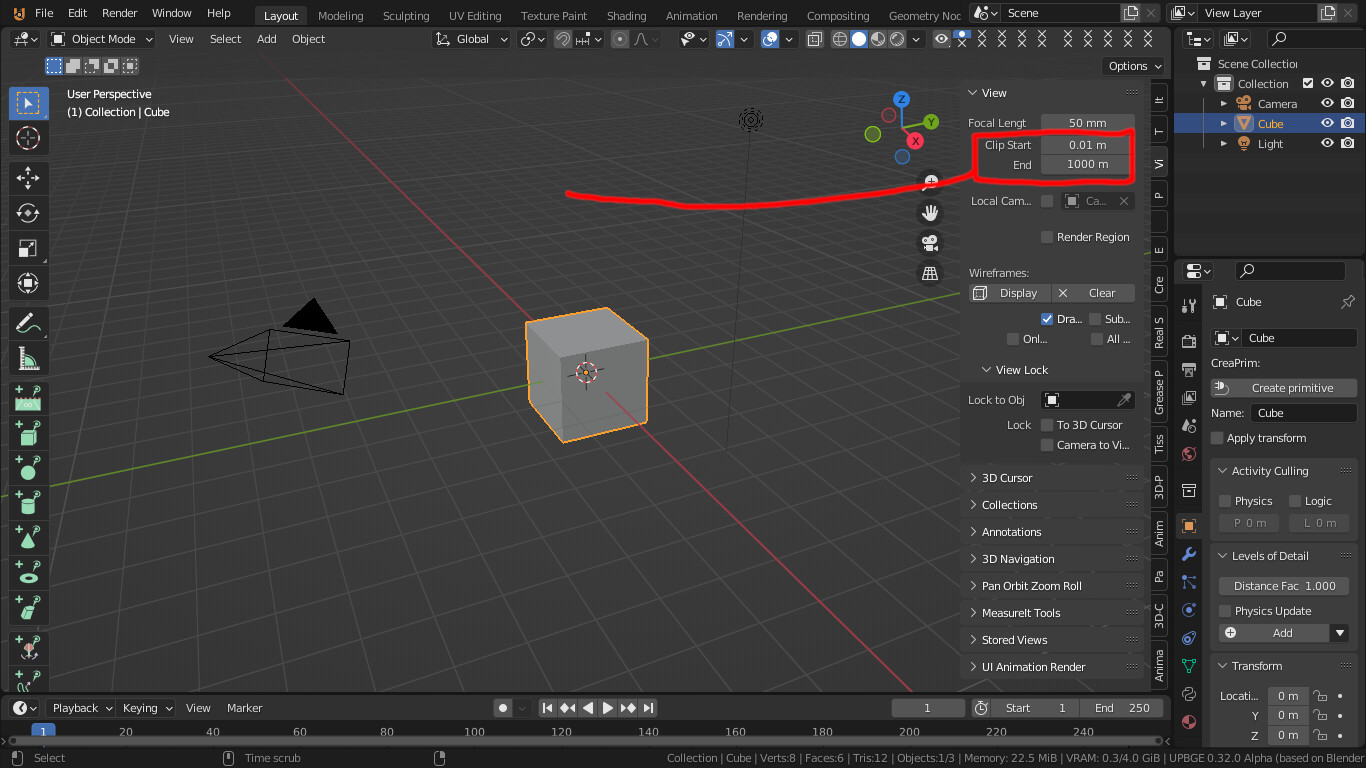The image size is (1366, 768).
Task: Hide the Light object in viewport
Action: [1328, 144]
